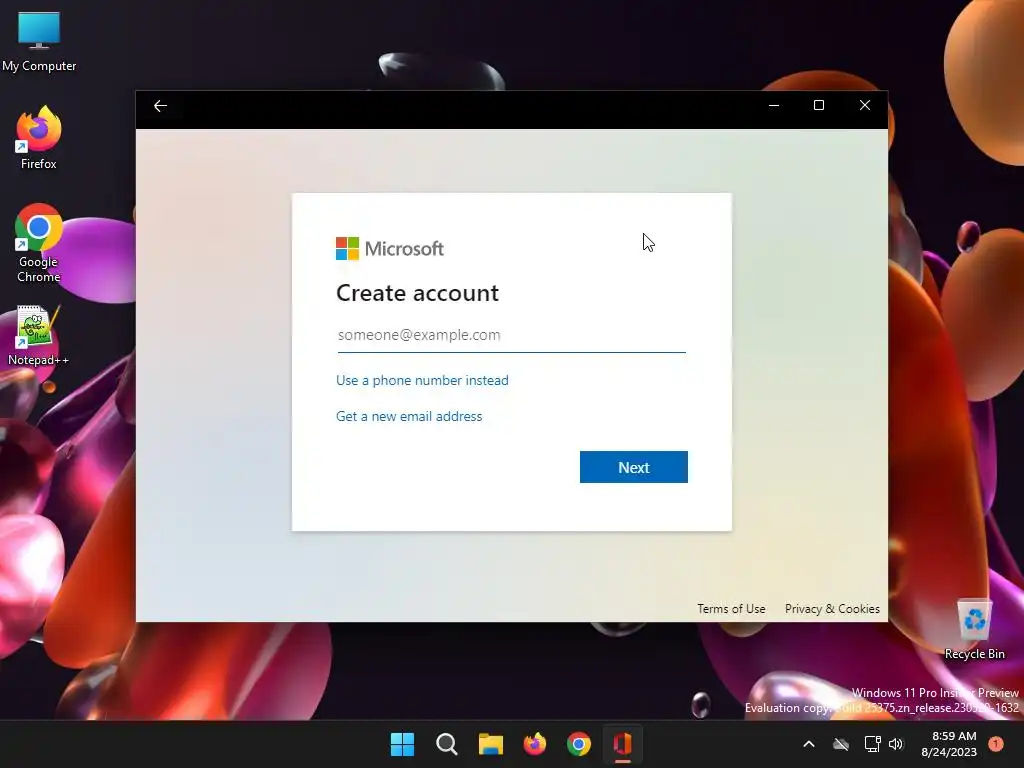Click the email address input field

[511, 335]
